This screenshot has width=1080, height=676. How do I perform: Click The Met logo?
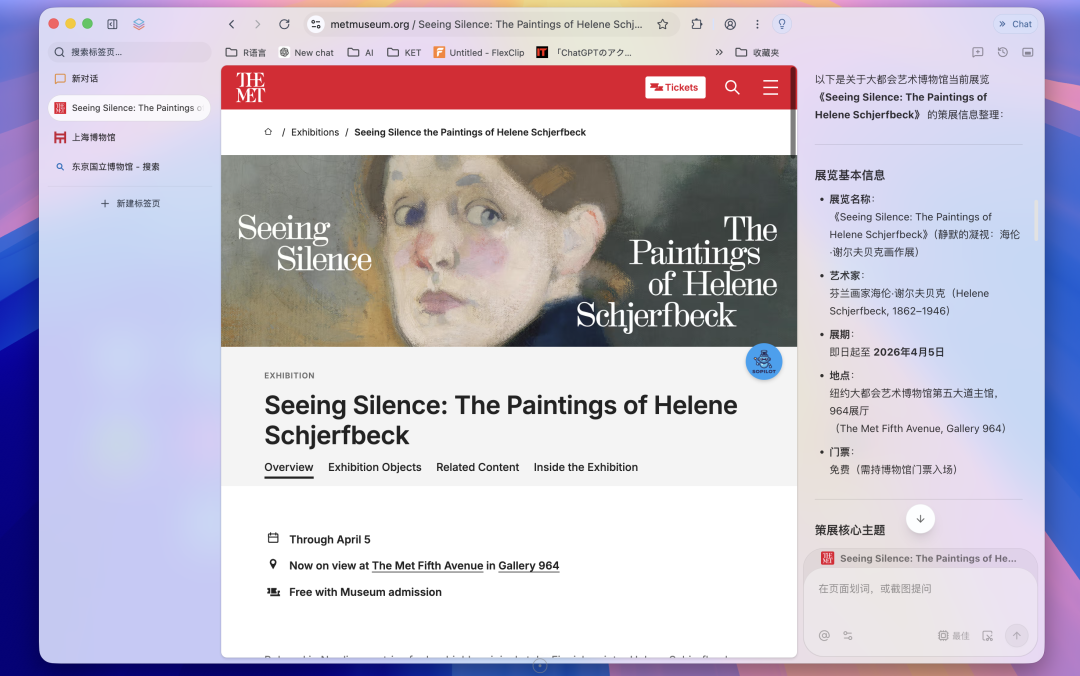250,88
